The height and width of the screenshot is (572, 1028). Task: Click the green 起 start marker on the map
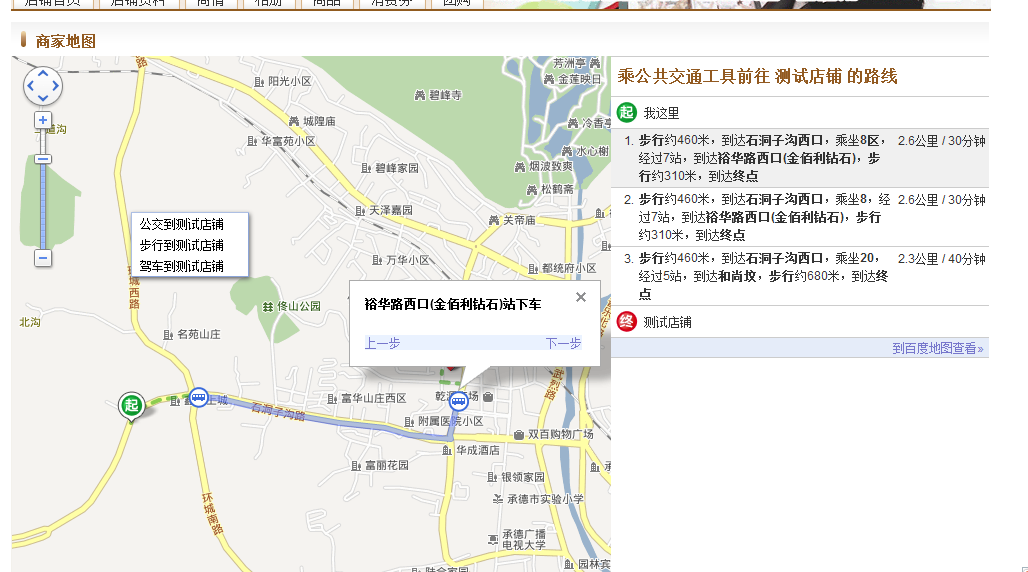(x=131, y=406)
